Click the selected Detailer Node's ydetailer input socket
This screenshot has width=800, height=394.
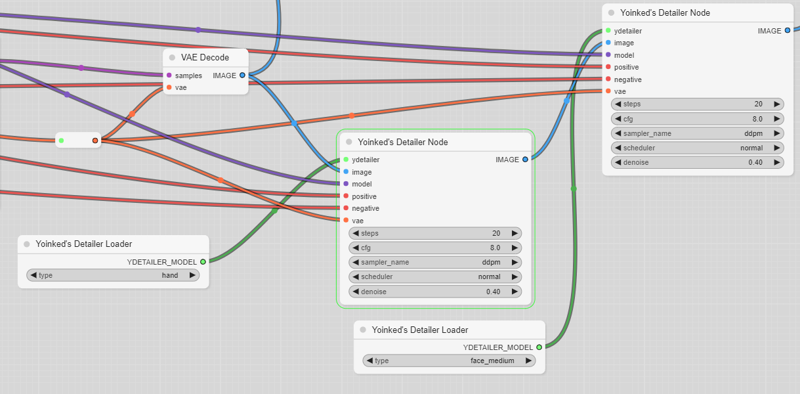(346, 160)
